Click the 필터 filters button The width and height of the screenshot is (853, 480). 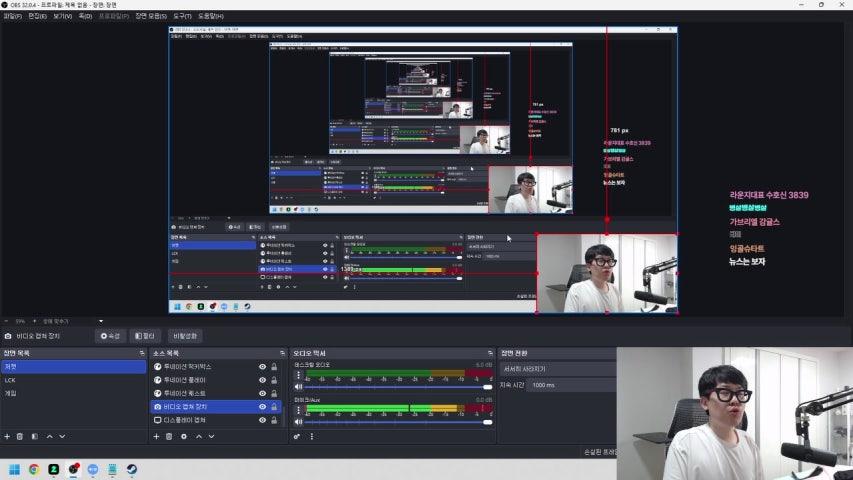(145, 336)
